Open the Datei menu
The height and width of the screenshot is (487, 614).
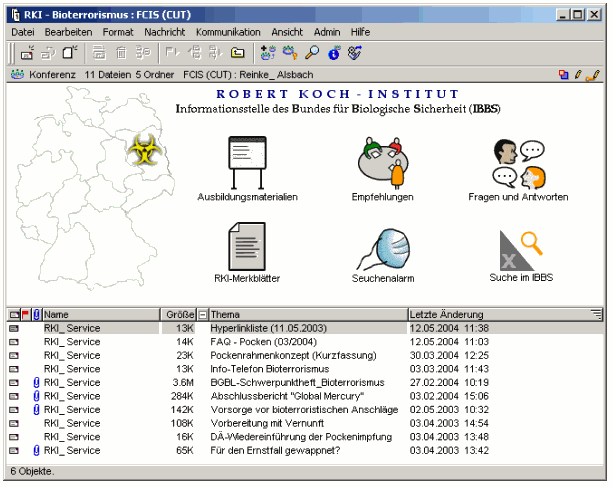(x=23, y=32)
